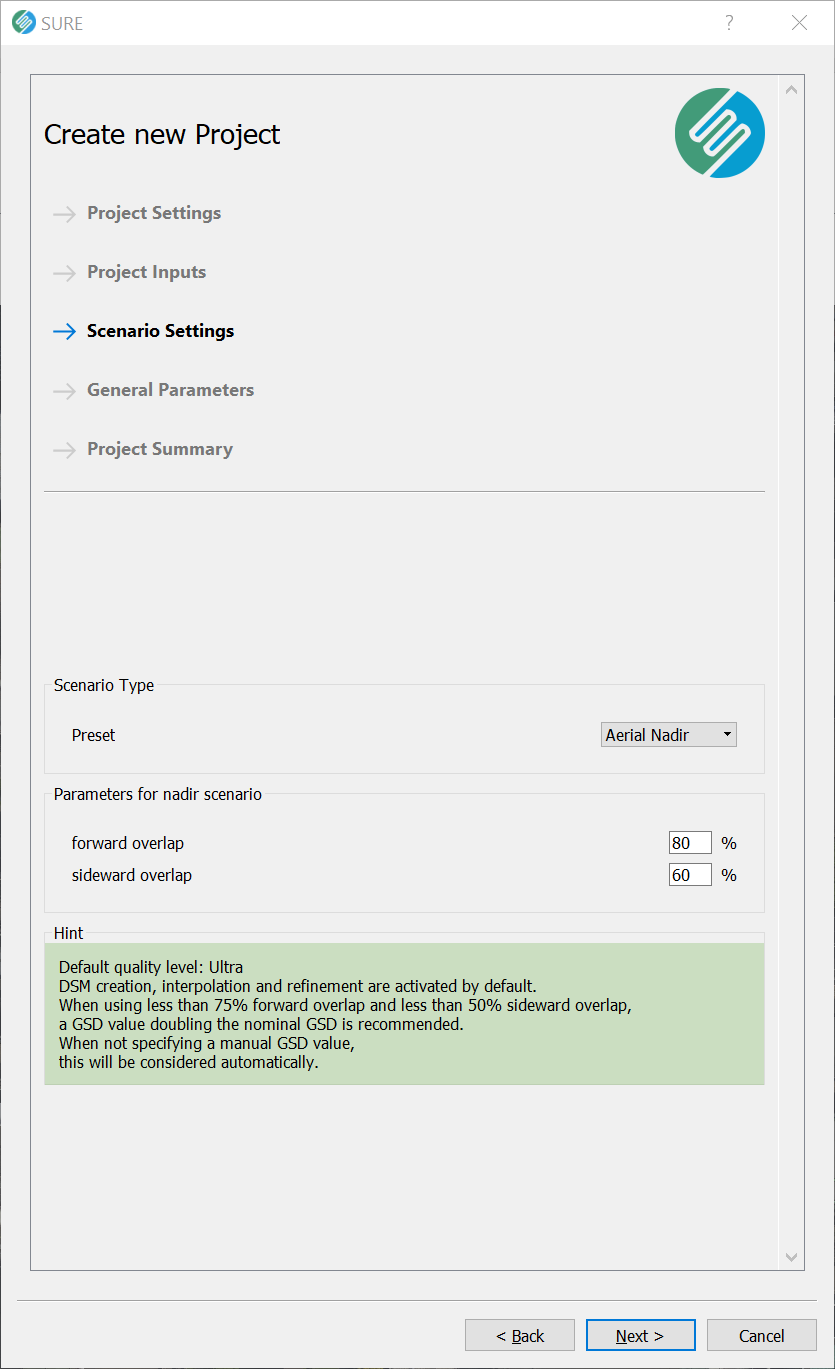This screenshot has height=1369, width=835.
Task: Select the Project Inputs step
Action: point(146,272)
